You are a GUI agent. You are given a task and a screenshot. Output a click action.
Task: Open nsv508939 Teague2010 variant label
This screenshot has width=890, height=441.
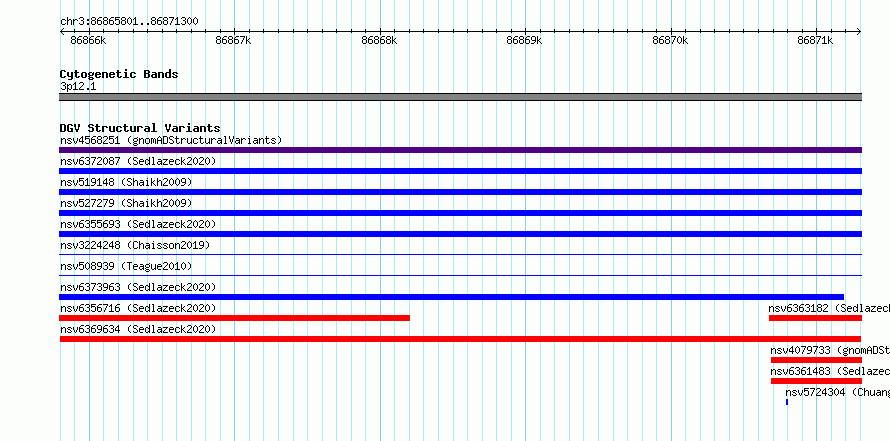(x=126, y=266)
